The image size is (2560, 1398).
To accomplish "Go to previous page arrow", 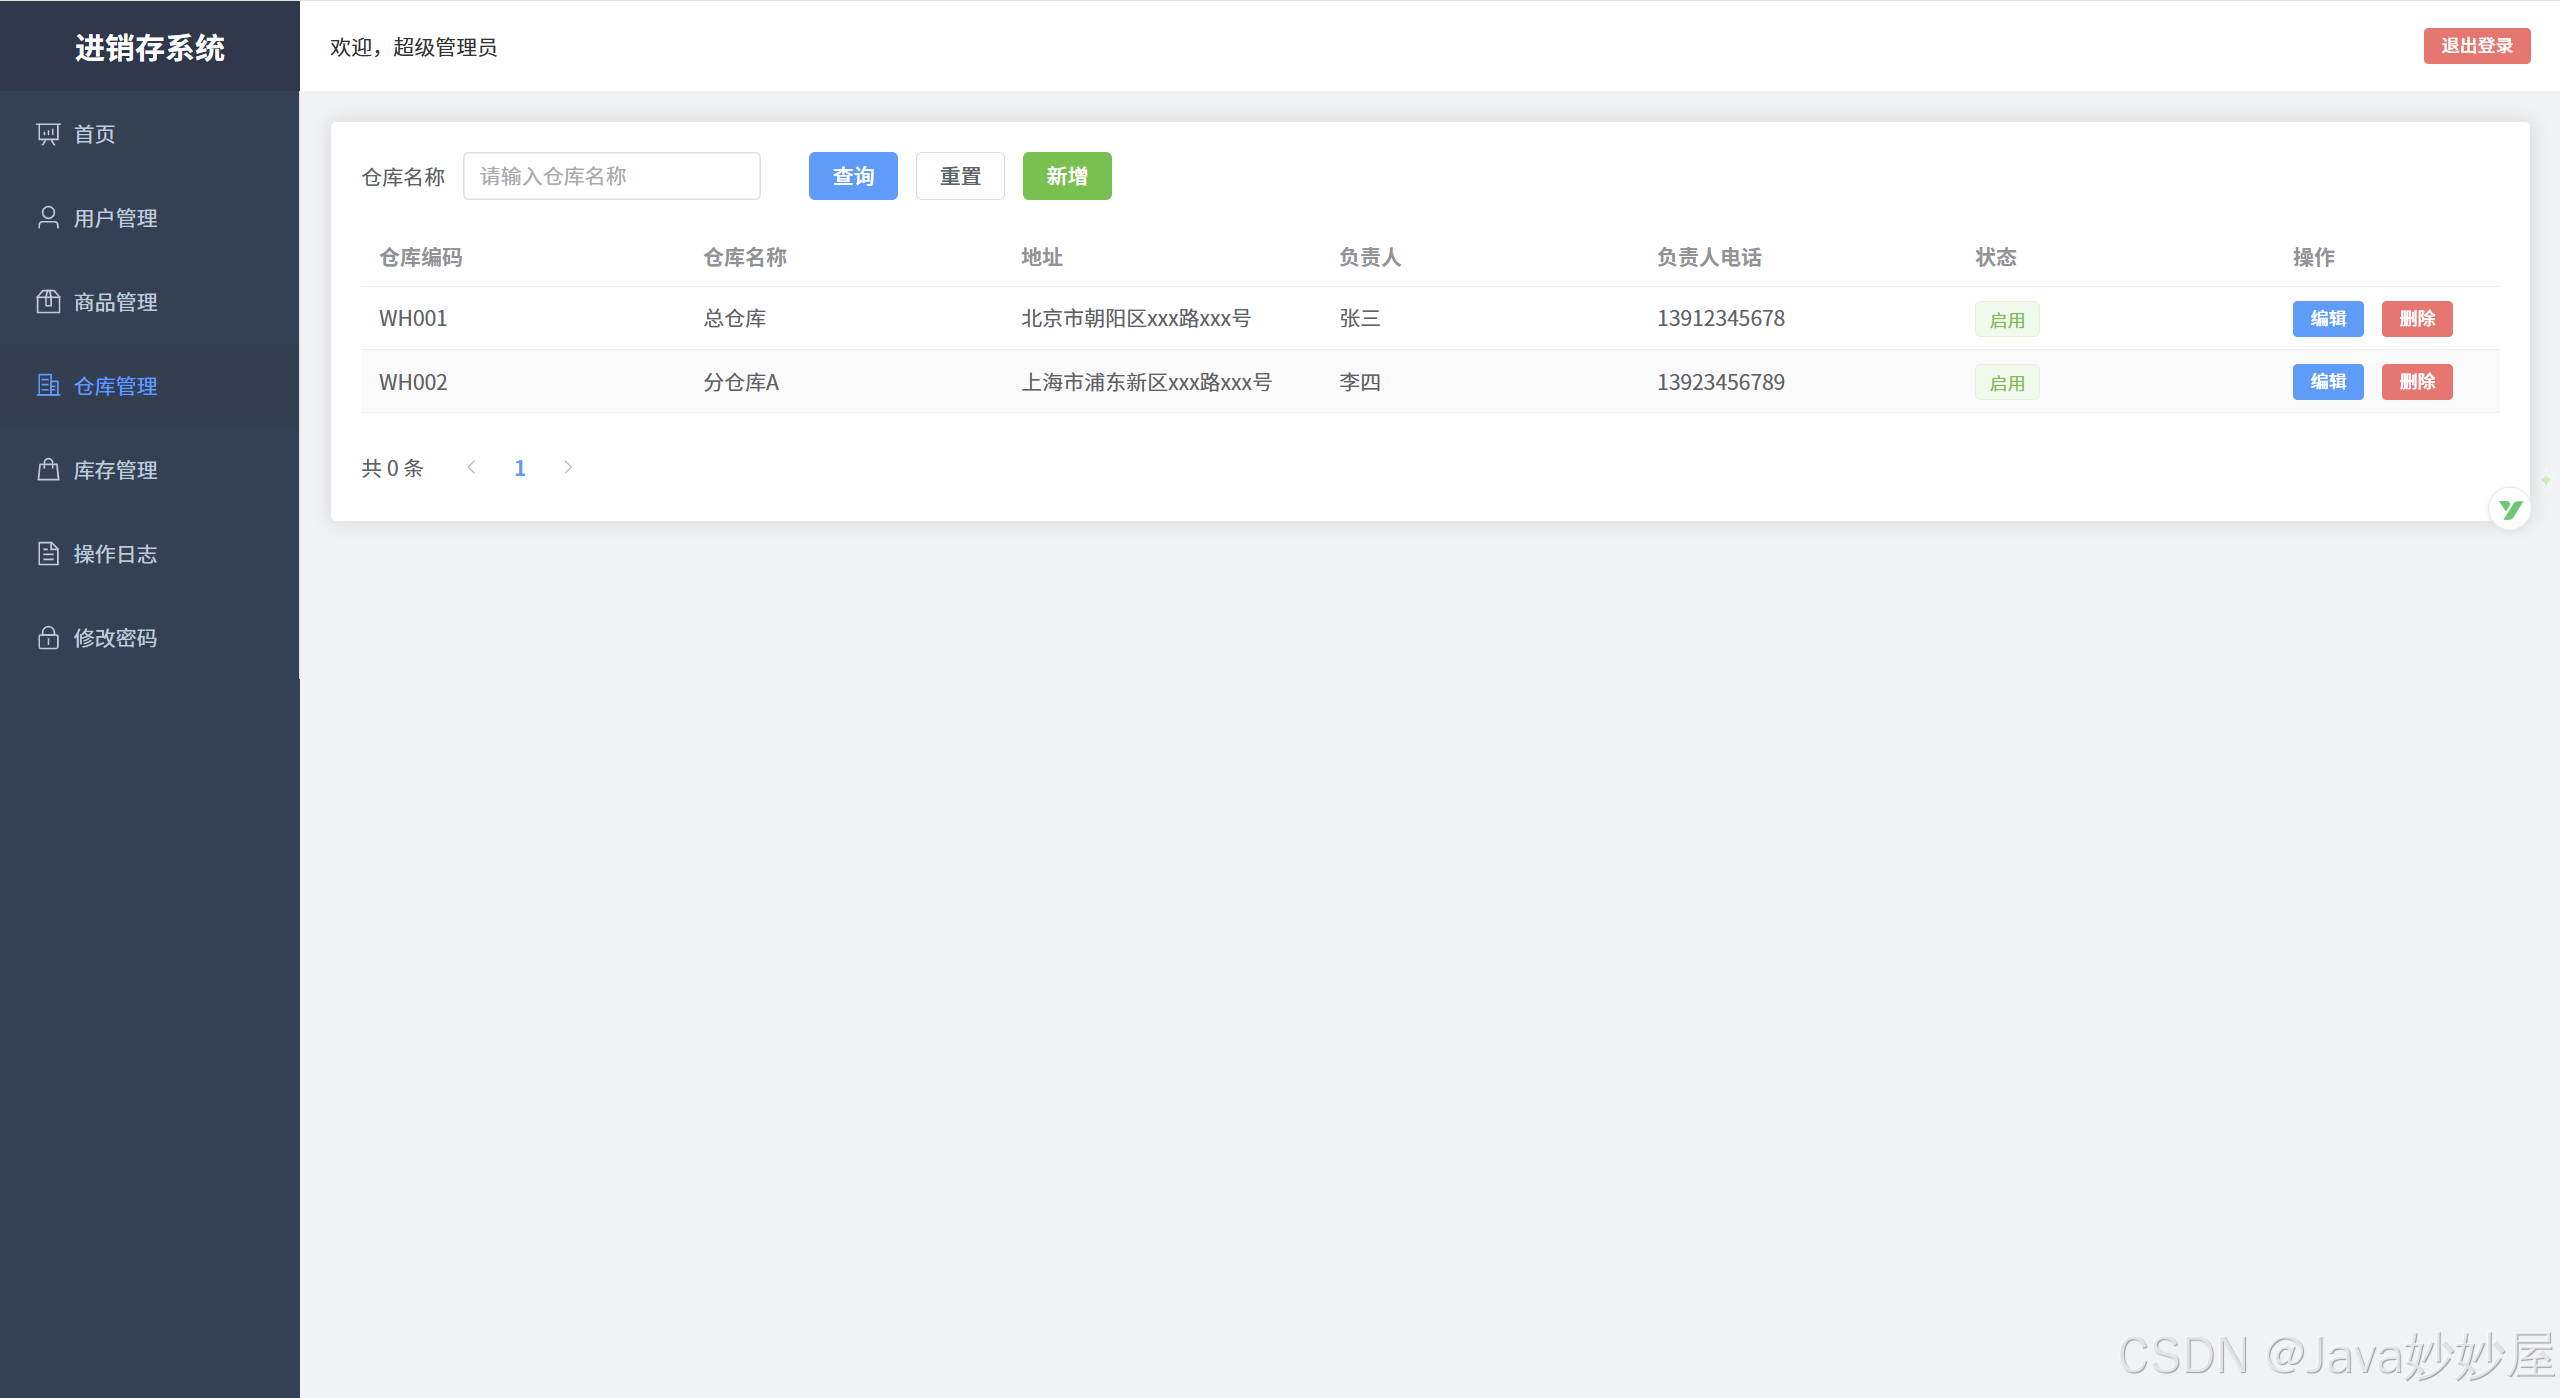I will tap(472, 468).
